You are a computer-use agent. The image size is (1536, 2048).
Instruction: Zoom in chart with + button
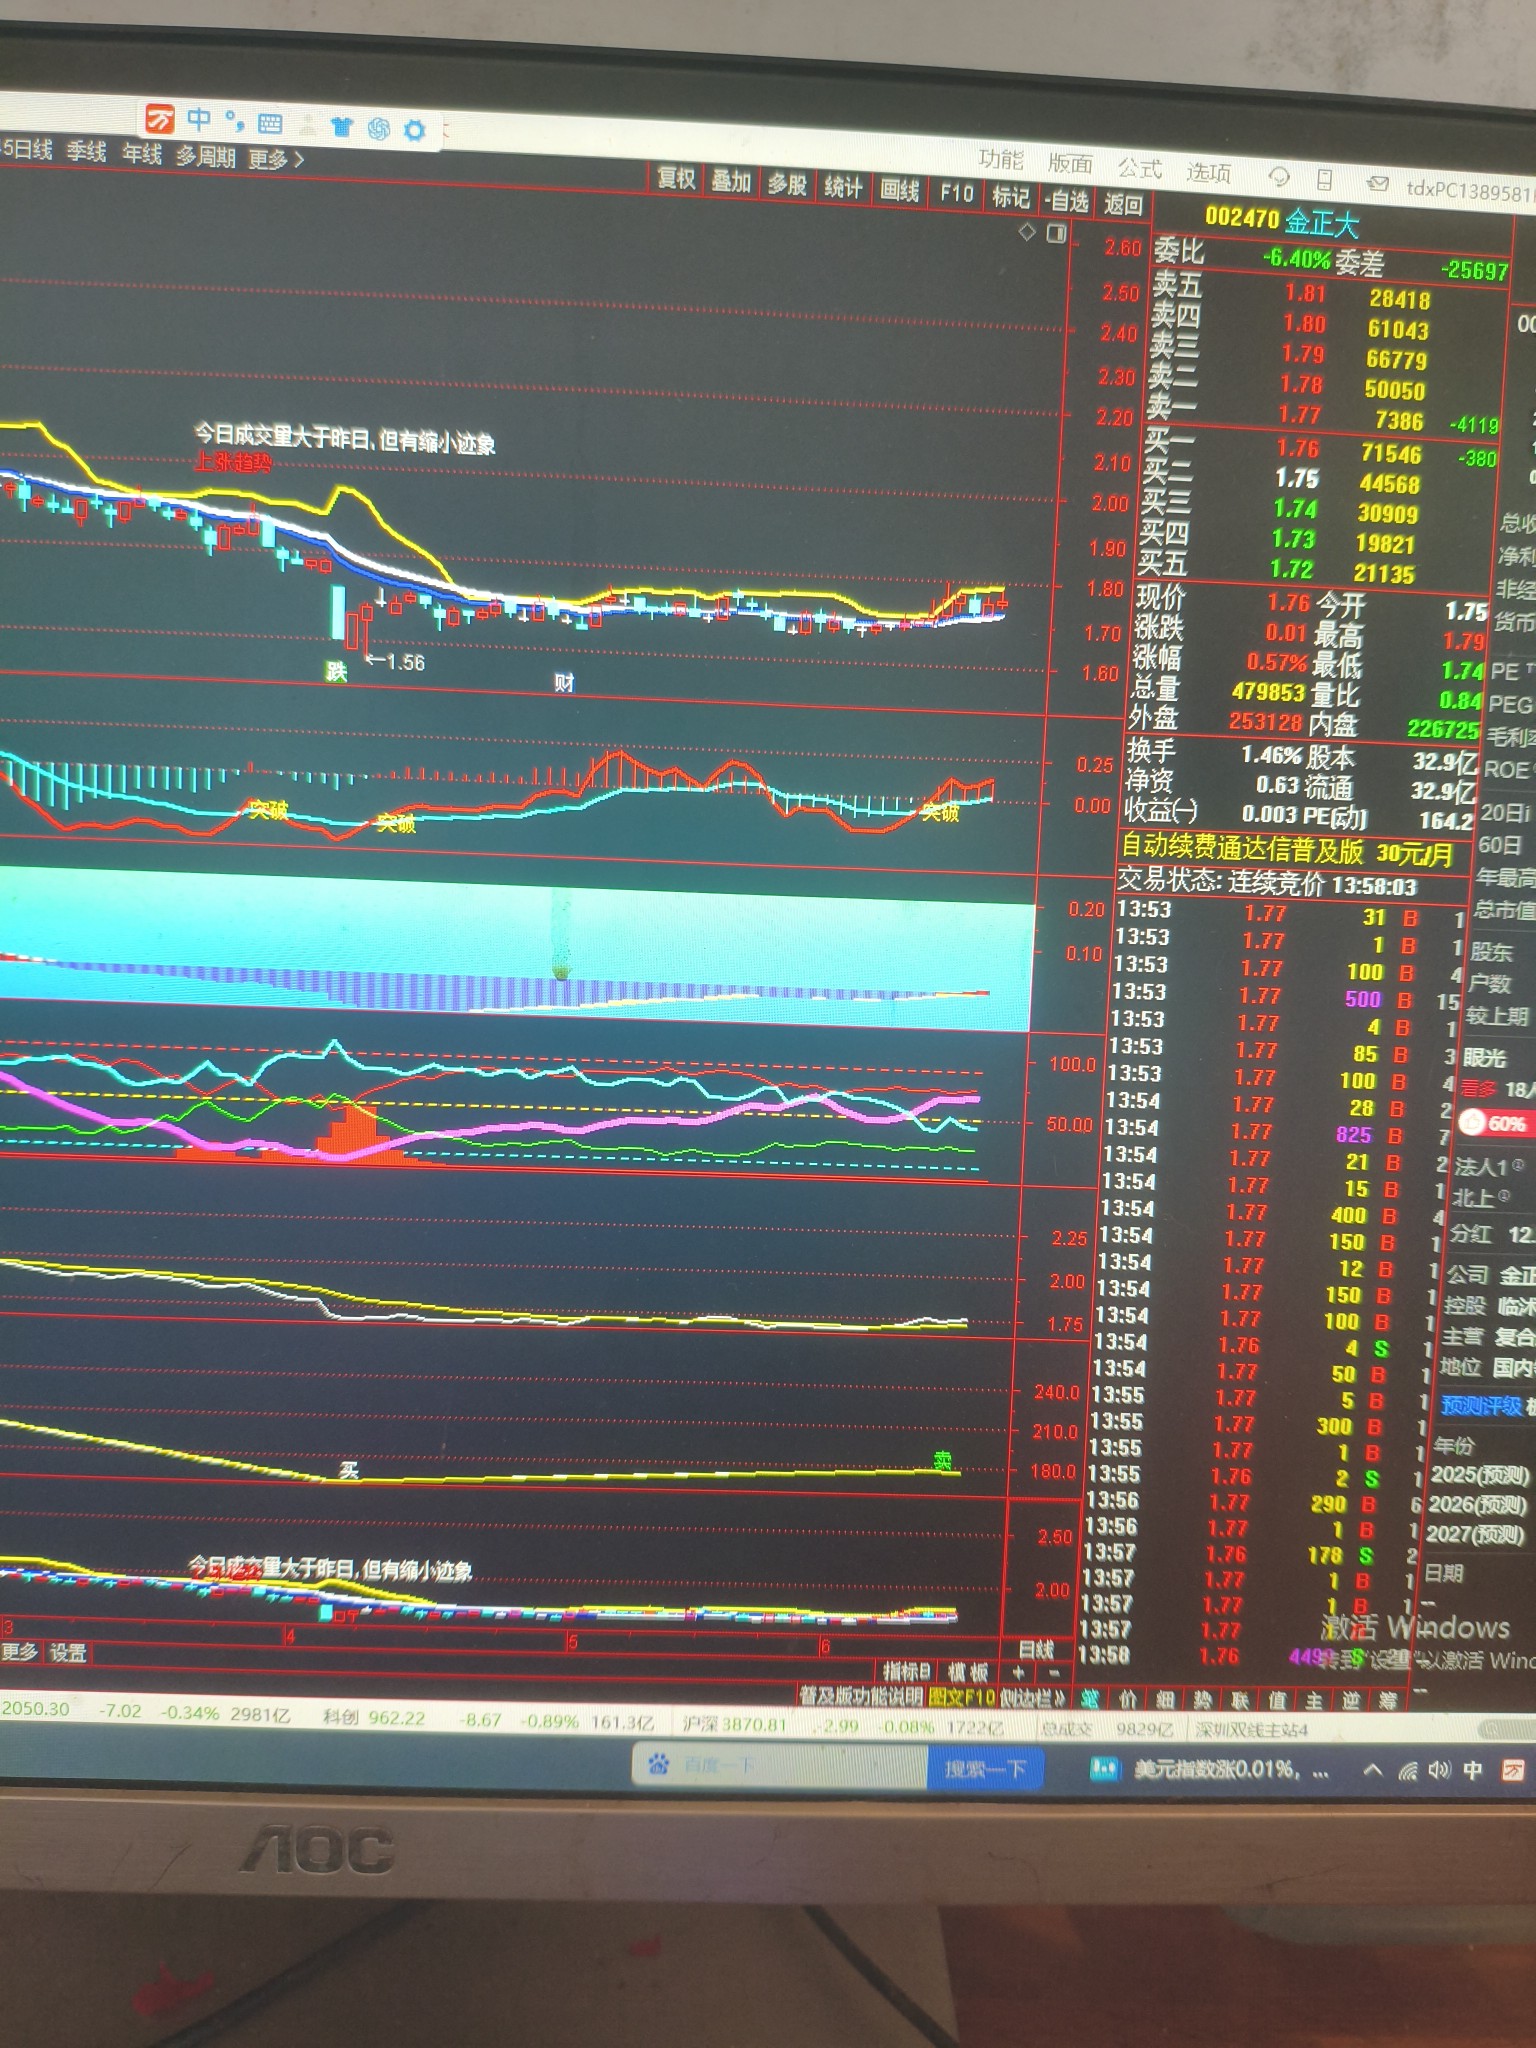(1018, 1672)
